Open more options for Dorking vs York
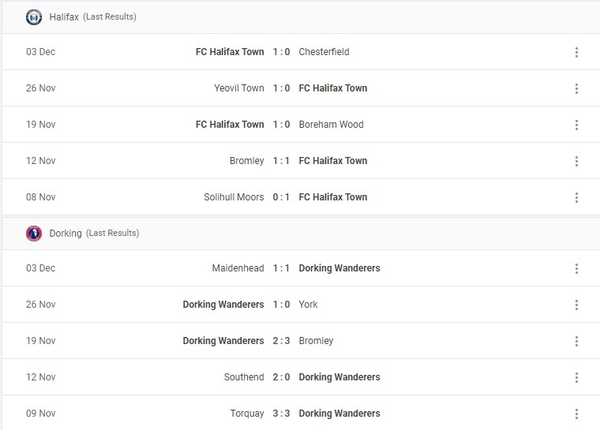Viewport: 600px width, 430px height. [x=576, y=304]
